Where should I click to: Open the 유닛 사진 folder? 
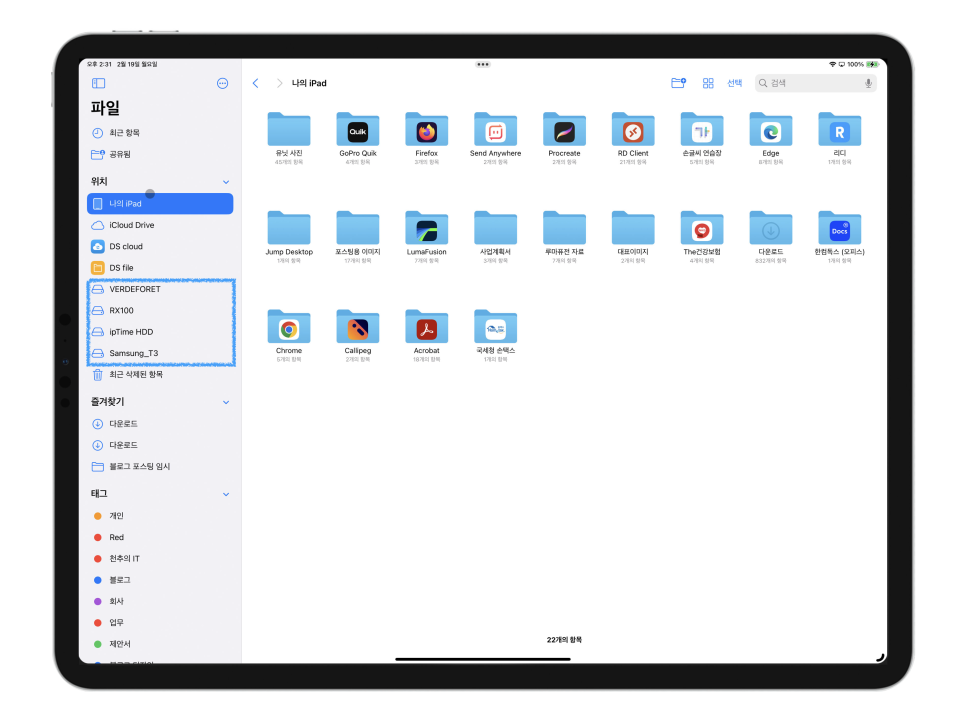[x=289, y=138]
